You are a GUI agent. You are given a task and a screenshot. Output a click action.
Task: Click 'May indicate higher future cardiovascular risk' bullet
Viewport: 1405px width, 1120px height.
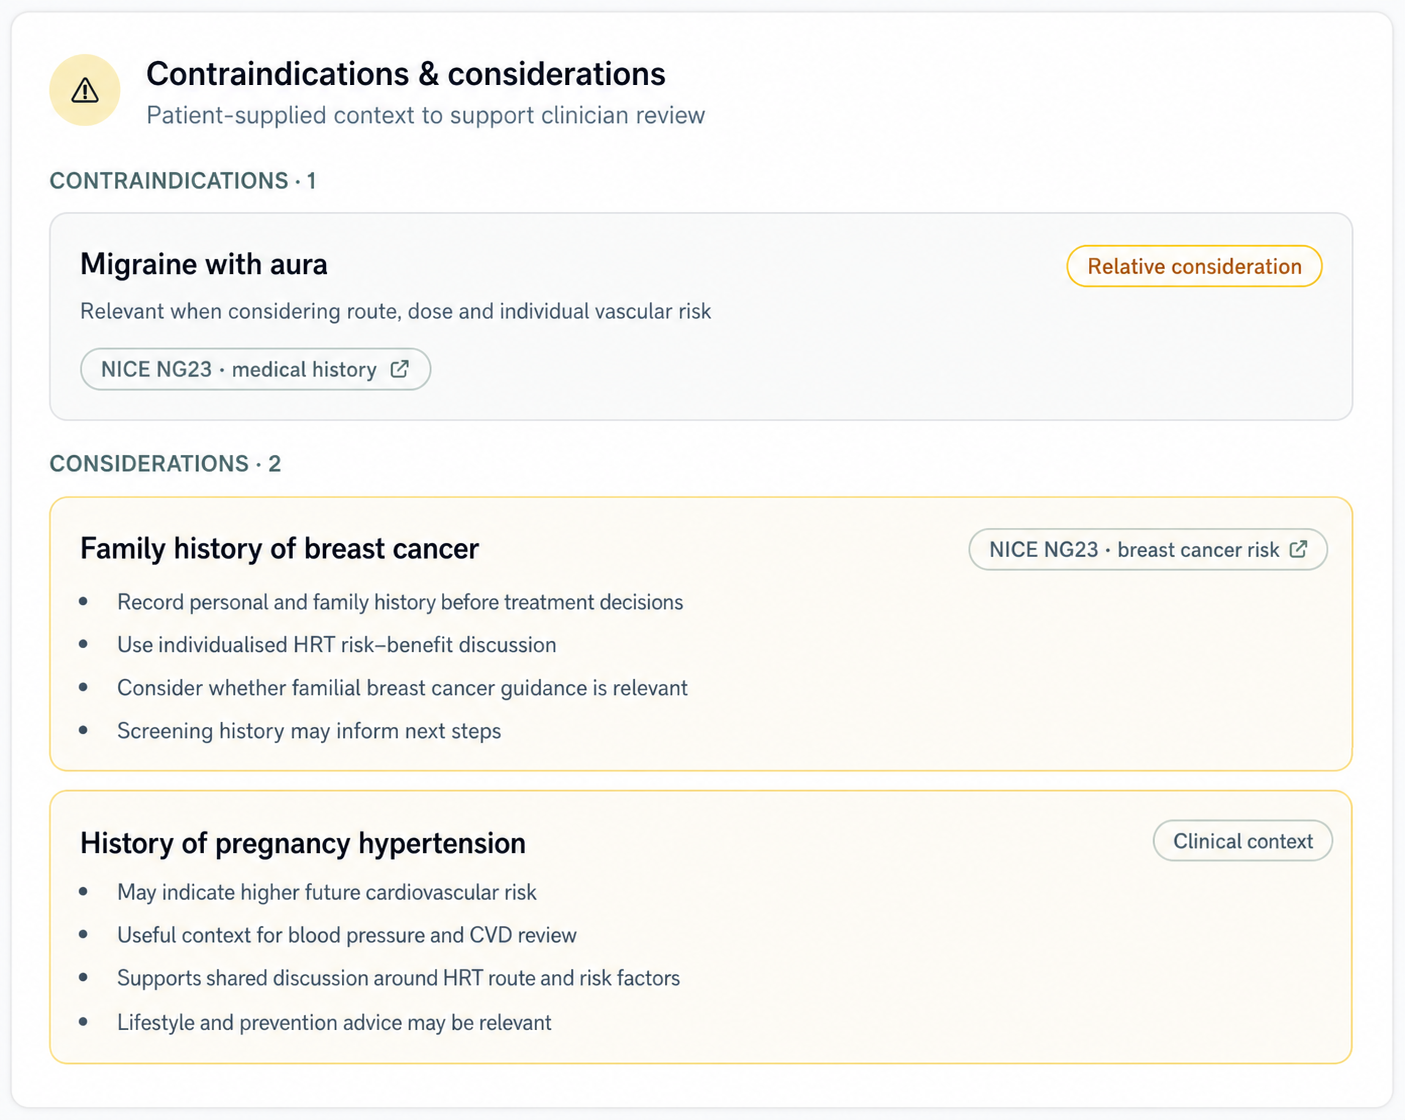(x=326, y=892)
